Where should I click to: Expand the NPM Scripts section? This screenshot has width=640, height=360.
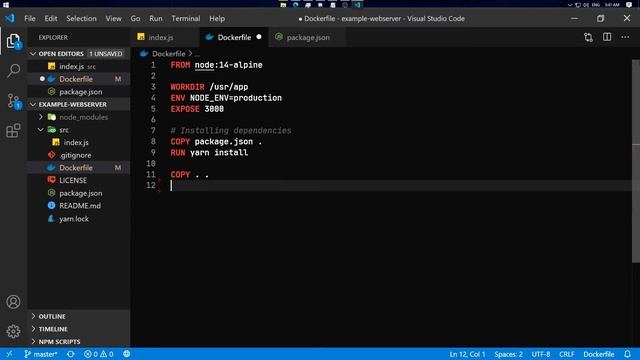pos(79,342)
